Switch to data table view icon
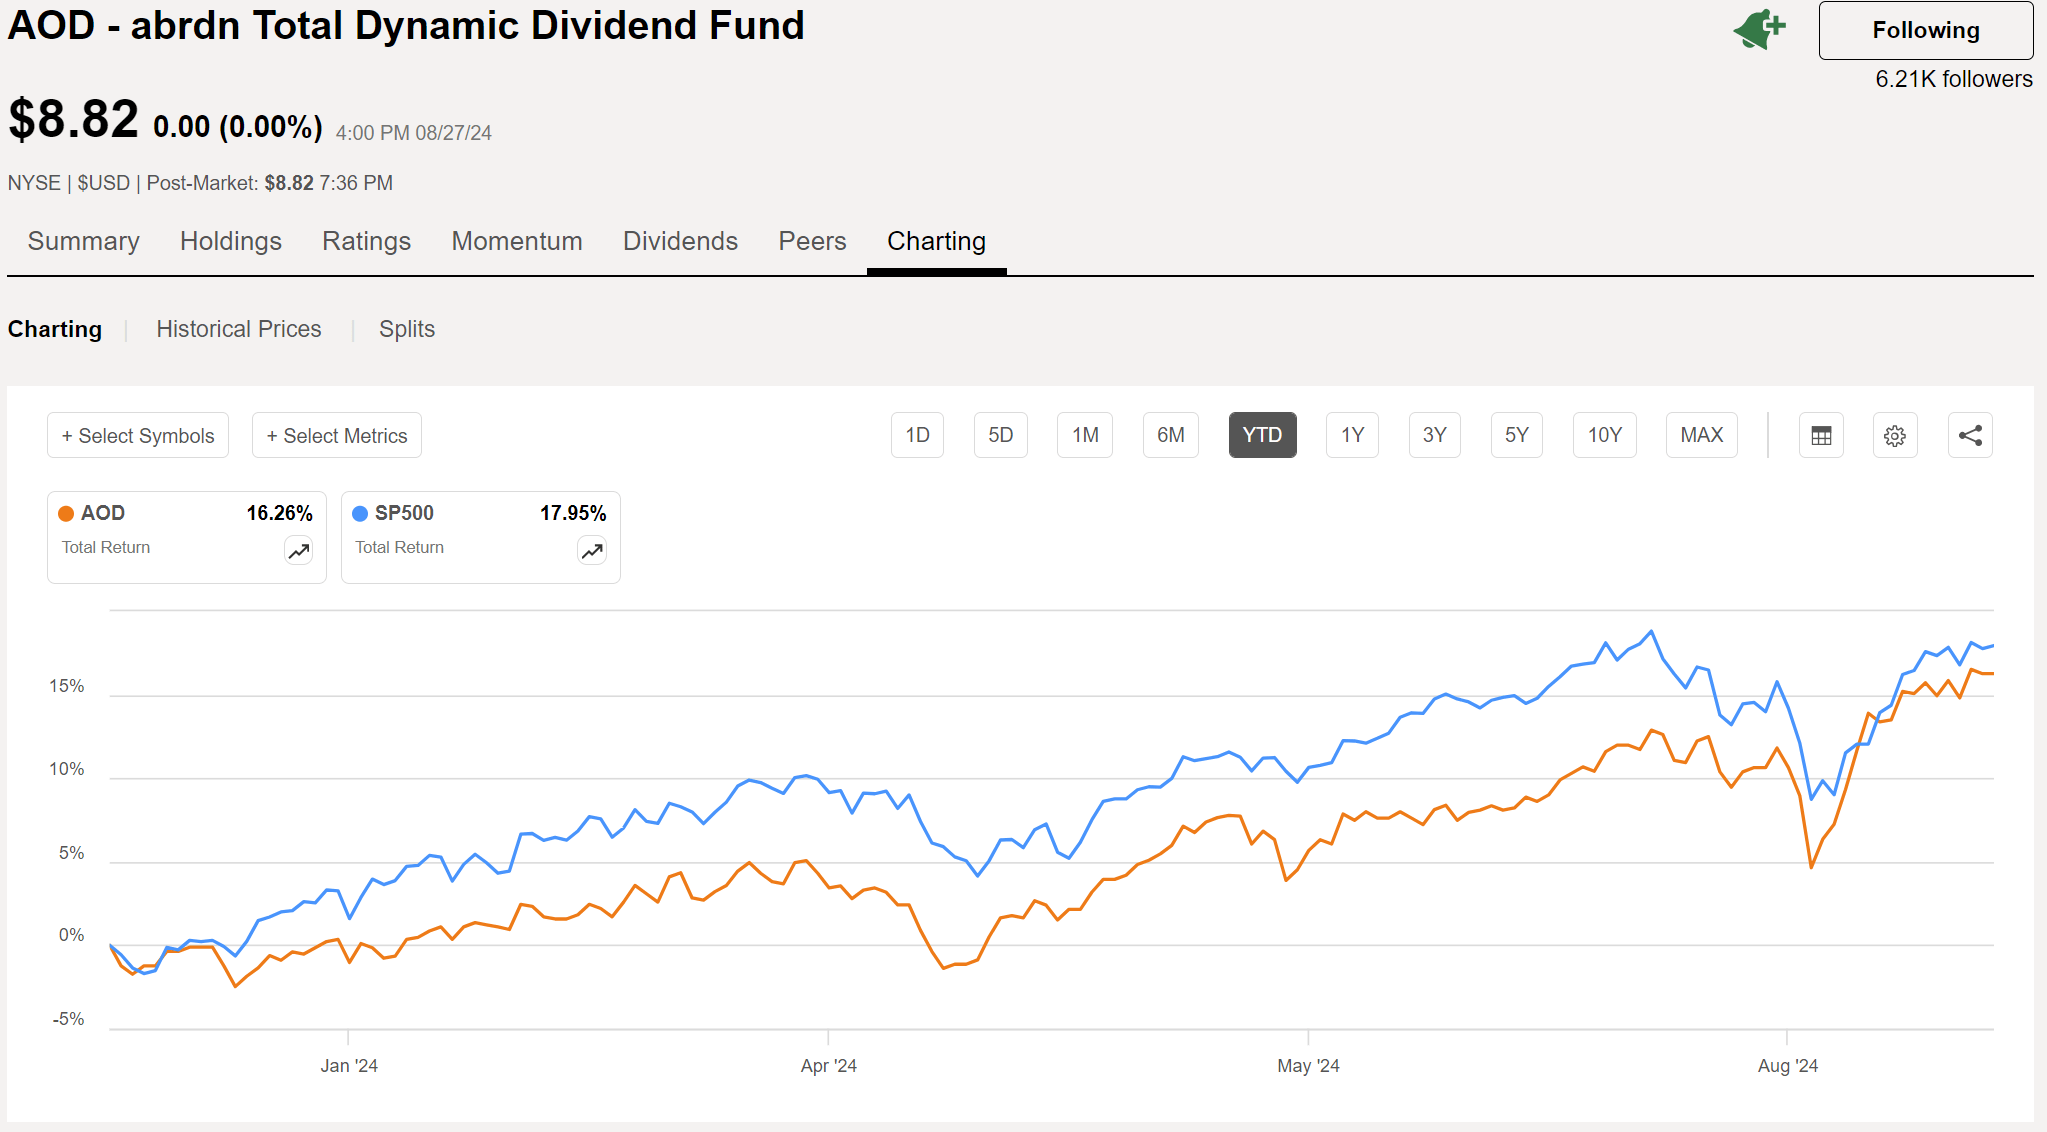Image resolution: width=2047 pixels, height=1132 pixels. 1821,435
